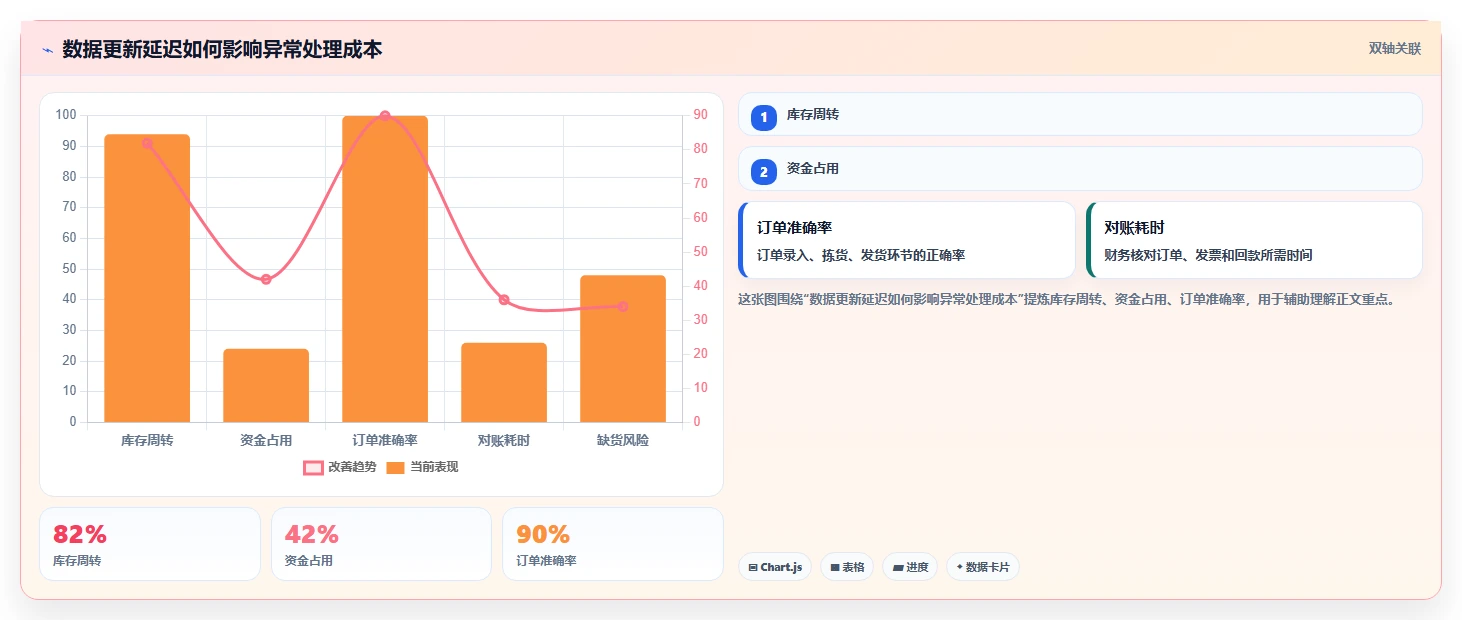Click the progress icon in 进度 tag
The height and width of the screenshot is (620, 1462).
coord(898,567)
